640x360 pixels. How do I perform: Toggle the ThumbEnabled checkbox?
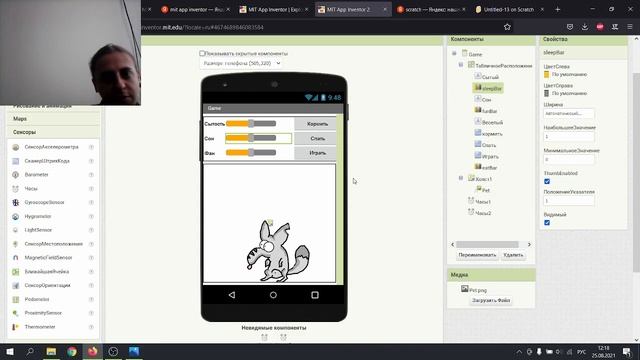coord(547,181)
